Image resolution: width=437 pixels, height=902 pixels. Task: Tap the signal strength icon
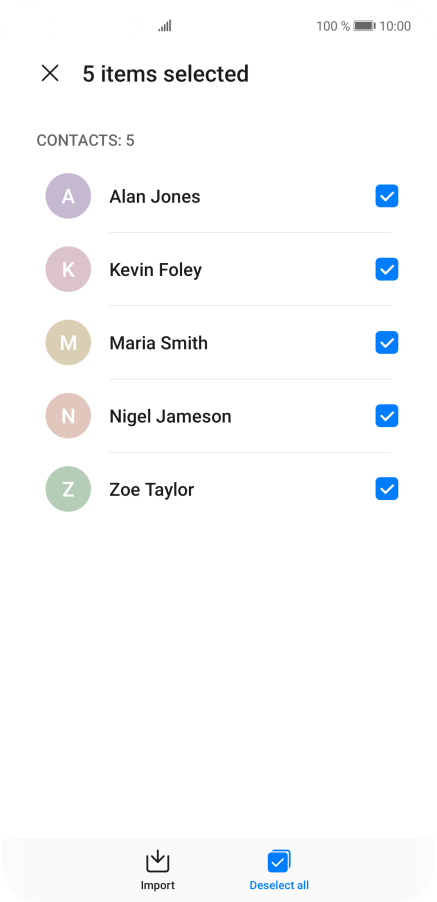[165, 26]
